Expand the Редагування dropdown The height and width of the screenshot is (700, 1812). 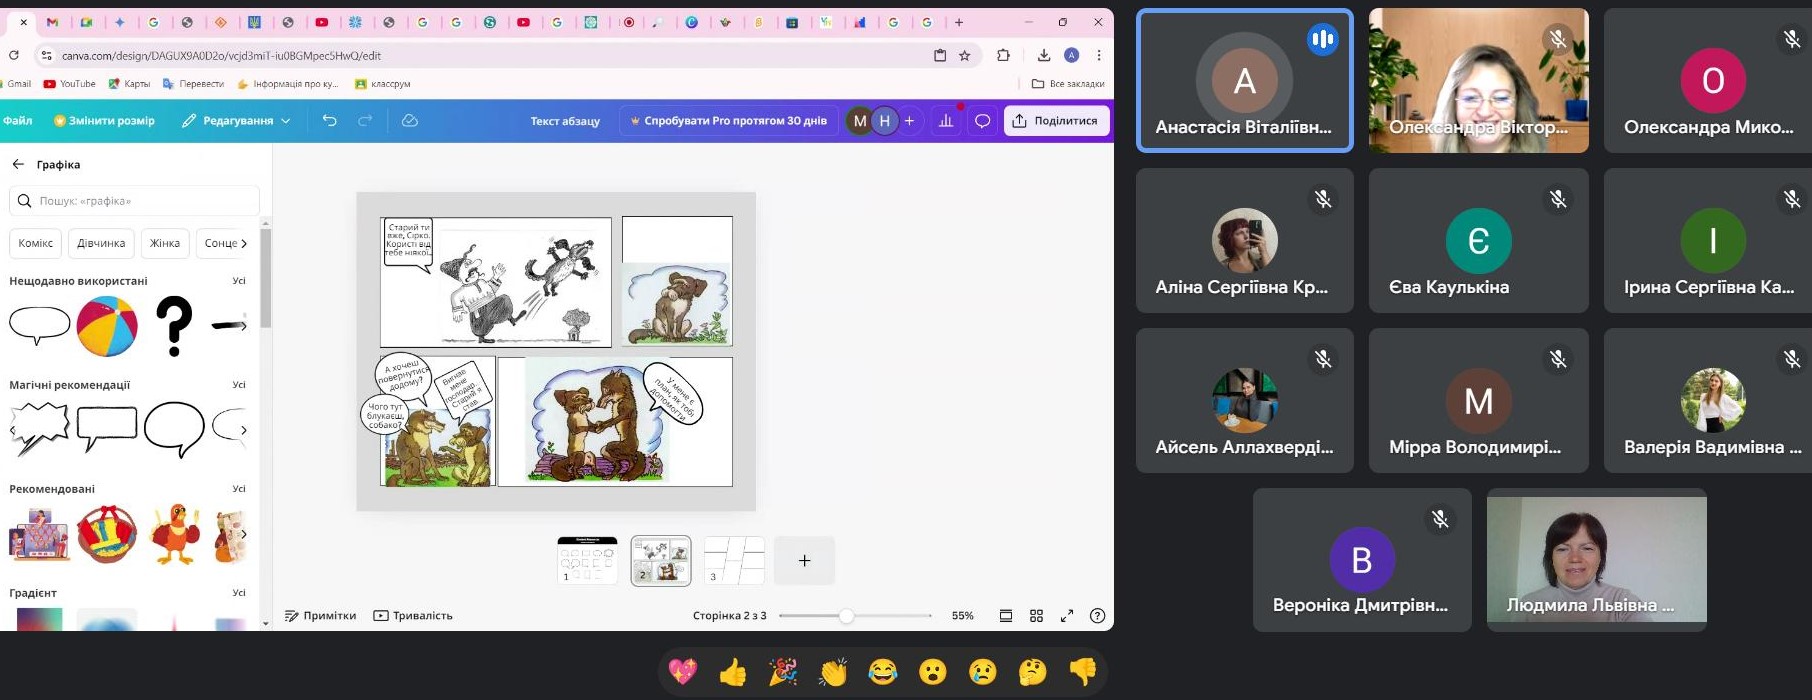tap(236, 121)
